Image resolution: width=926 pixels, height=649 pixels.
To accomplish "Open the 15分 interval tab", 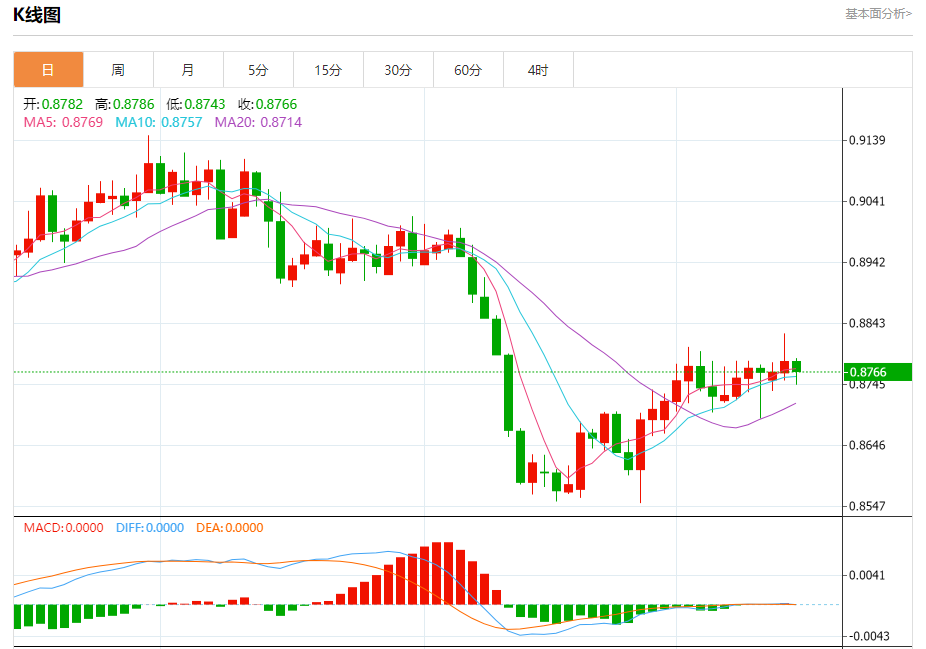I will point(328,70).
